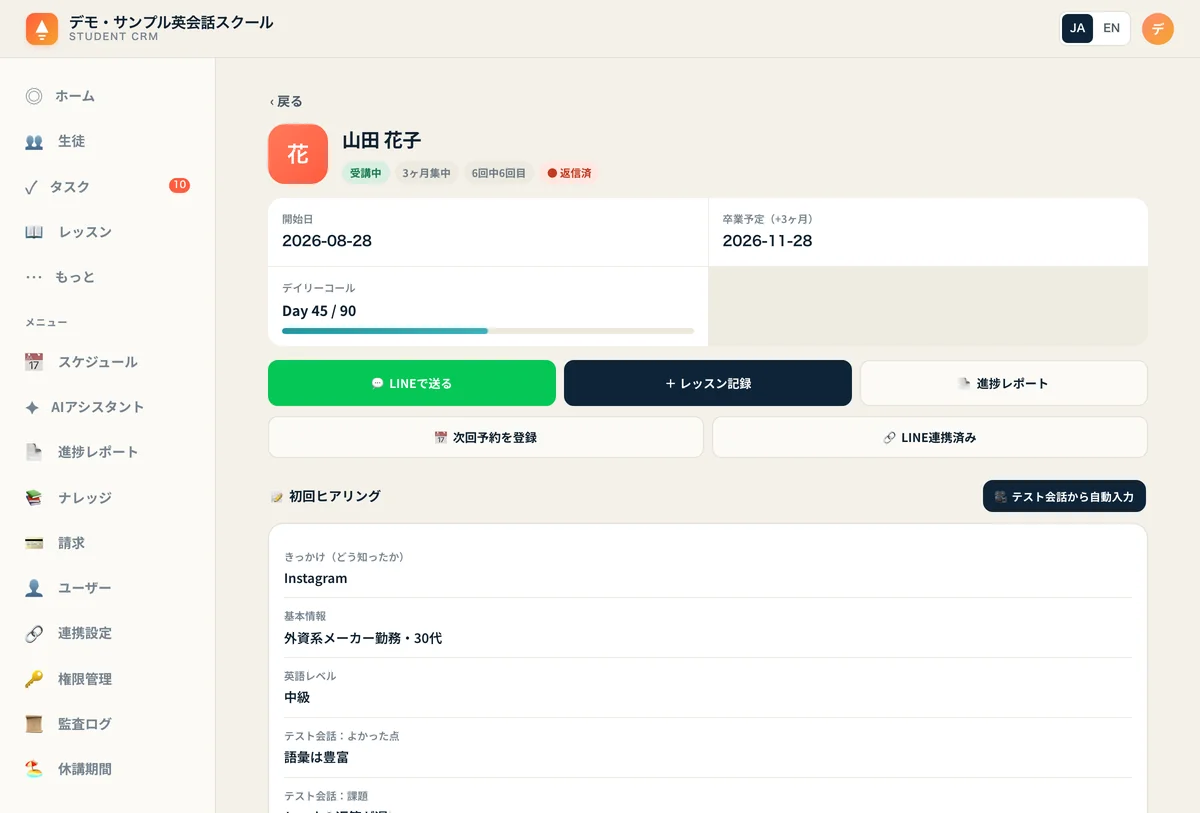
Task: Click memo icon beside 初回ヒアリング
Action: coord(277,496)
